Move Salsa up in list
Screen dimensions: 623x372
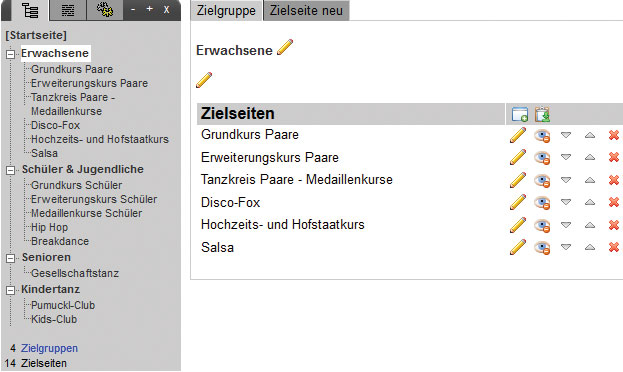pos(590,247)
